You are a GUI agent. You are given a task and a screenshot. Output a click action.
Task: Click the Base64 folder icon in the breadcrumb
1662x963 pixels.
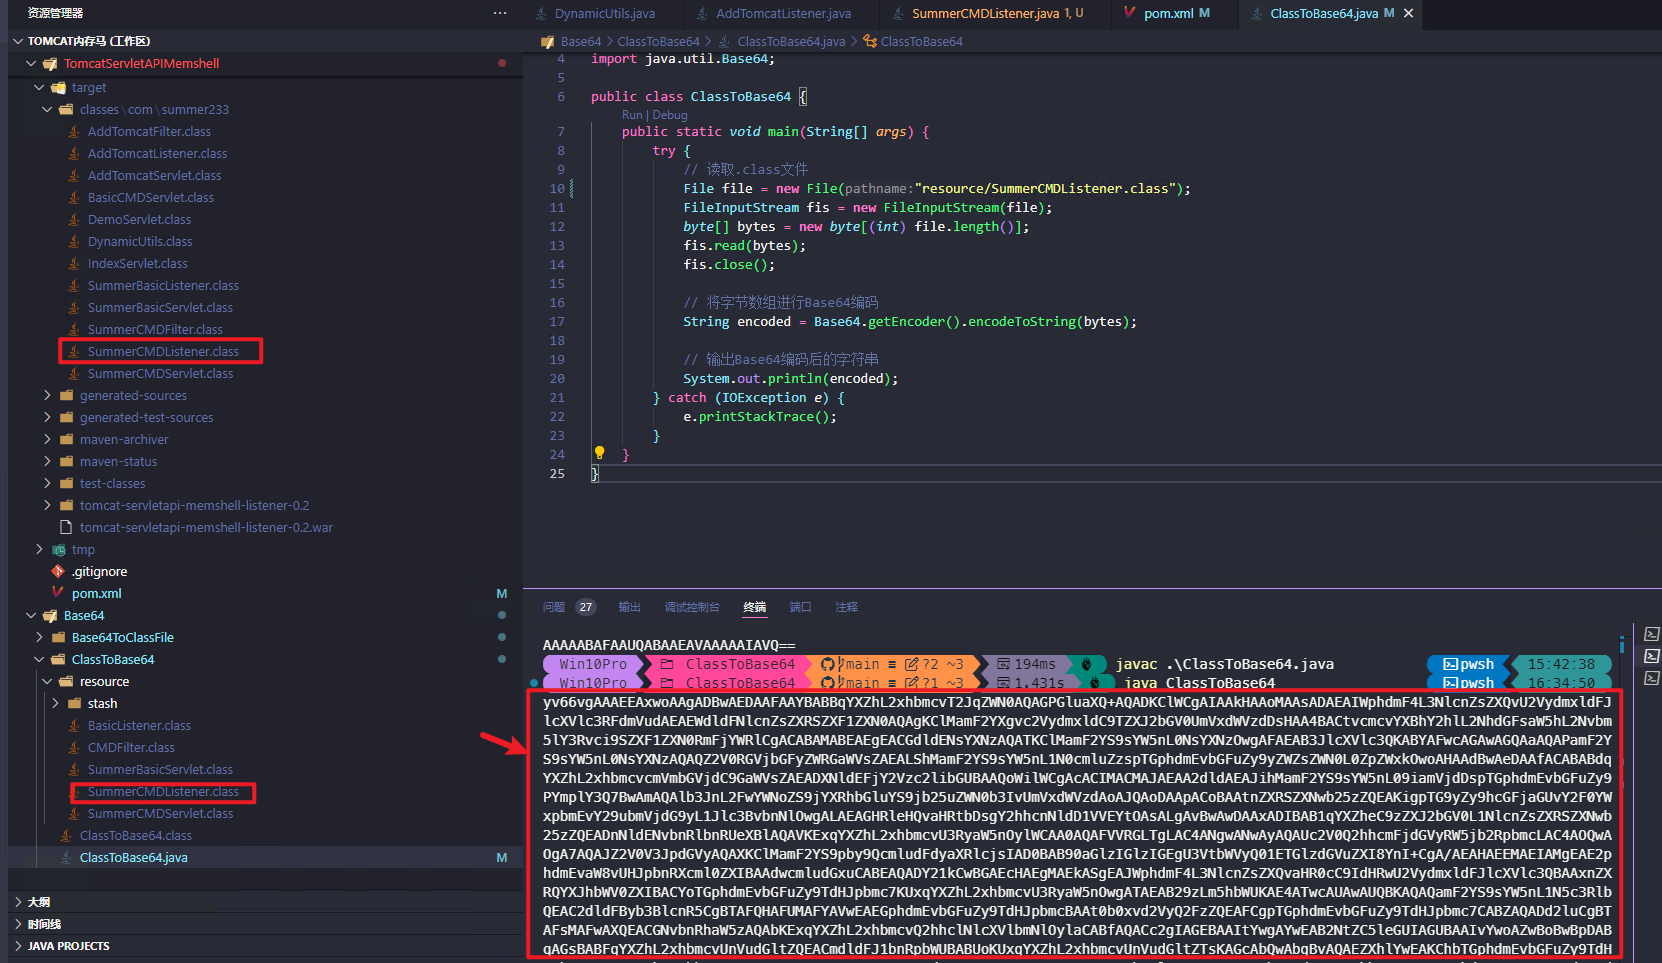pos(547,42)
